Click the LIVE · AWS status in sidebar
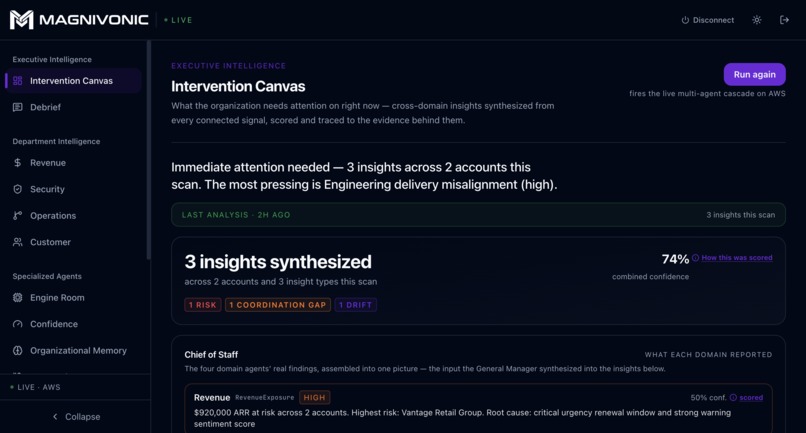The width and height of the screenshot is (806, 433). (35, 387)
